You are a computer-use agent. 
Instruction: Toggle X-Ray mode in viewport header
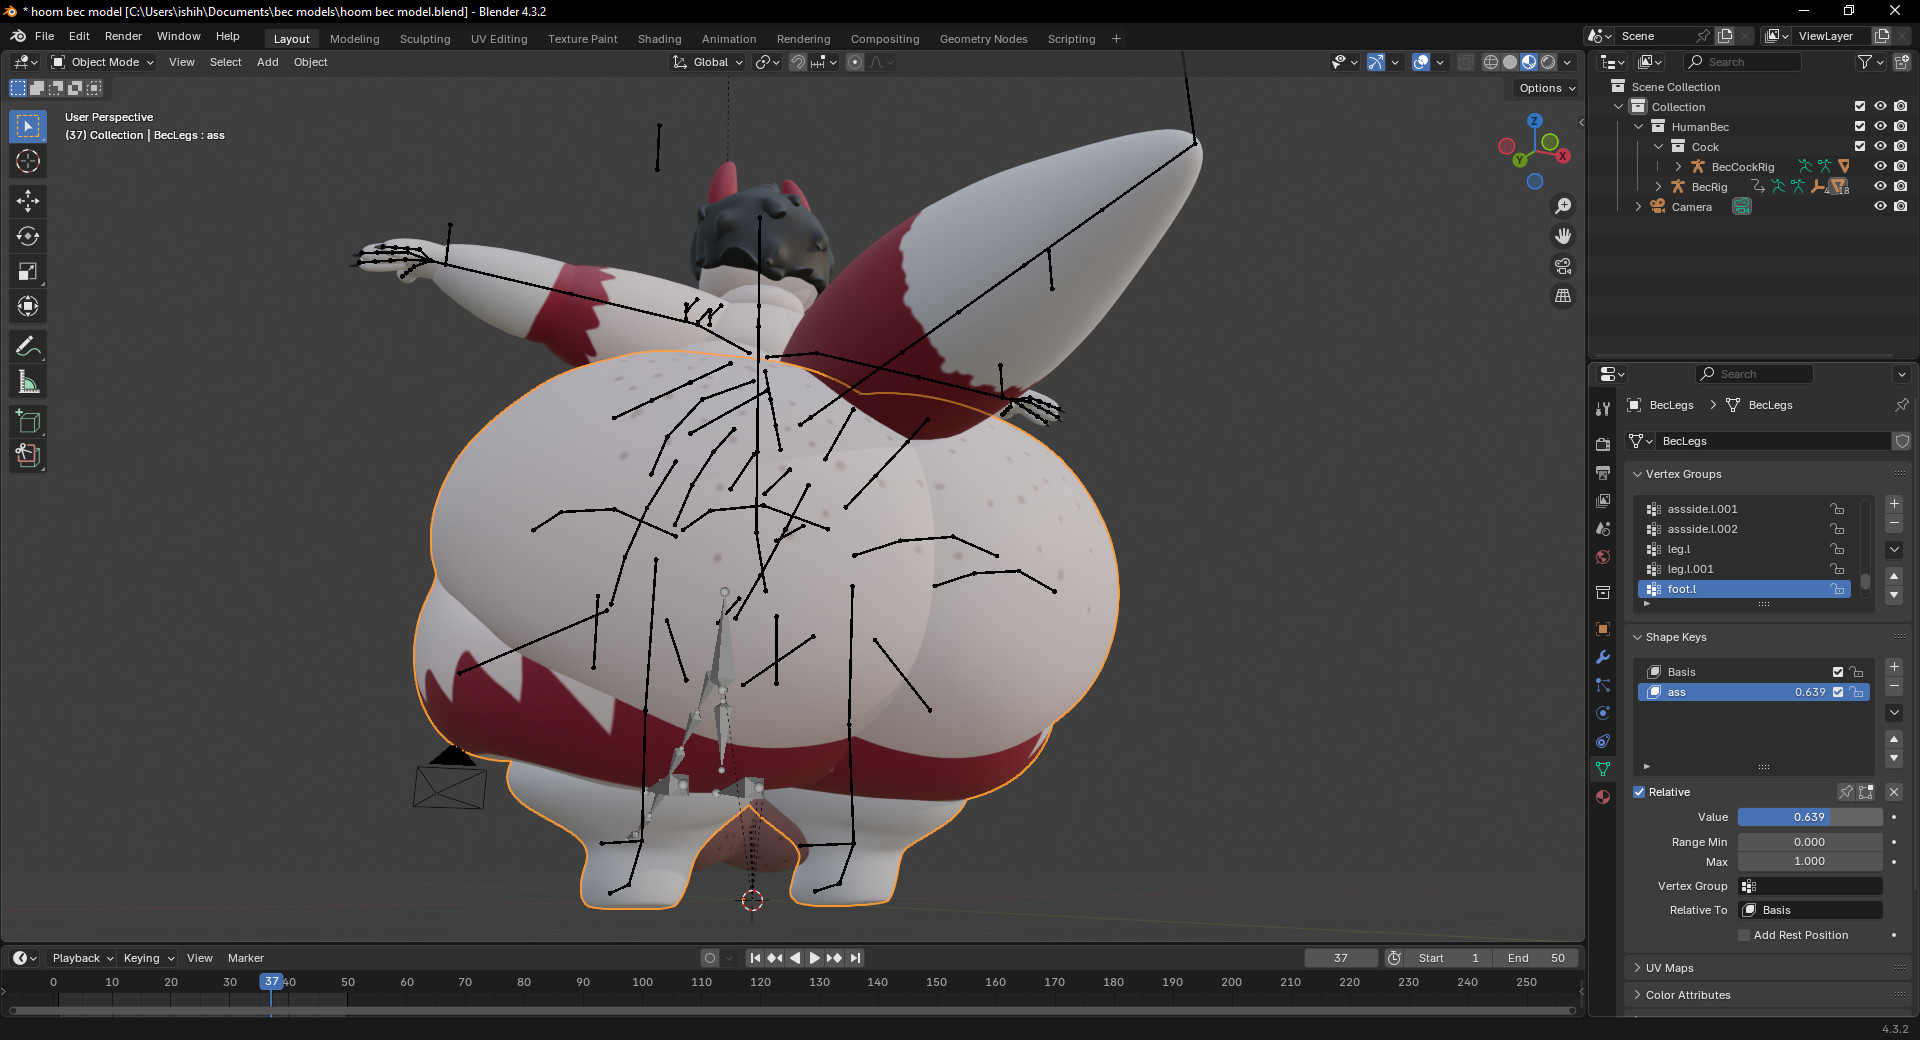(x=1466, y=62)
